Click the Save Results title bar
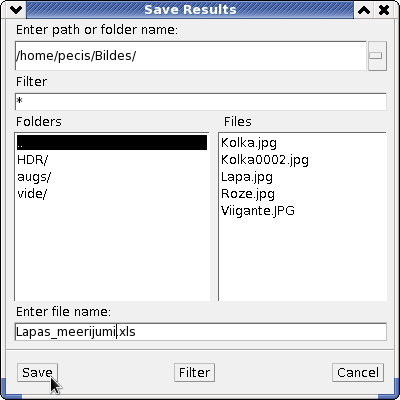 pos(190,10)
